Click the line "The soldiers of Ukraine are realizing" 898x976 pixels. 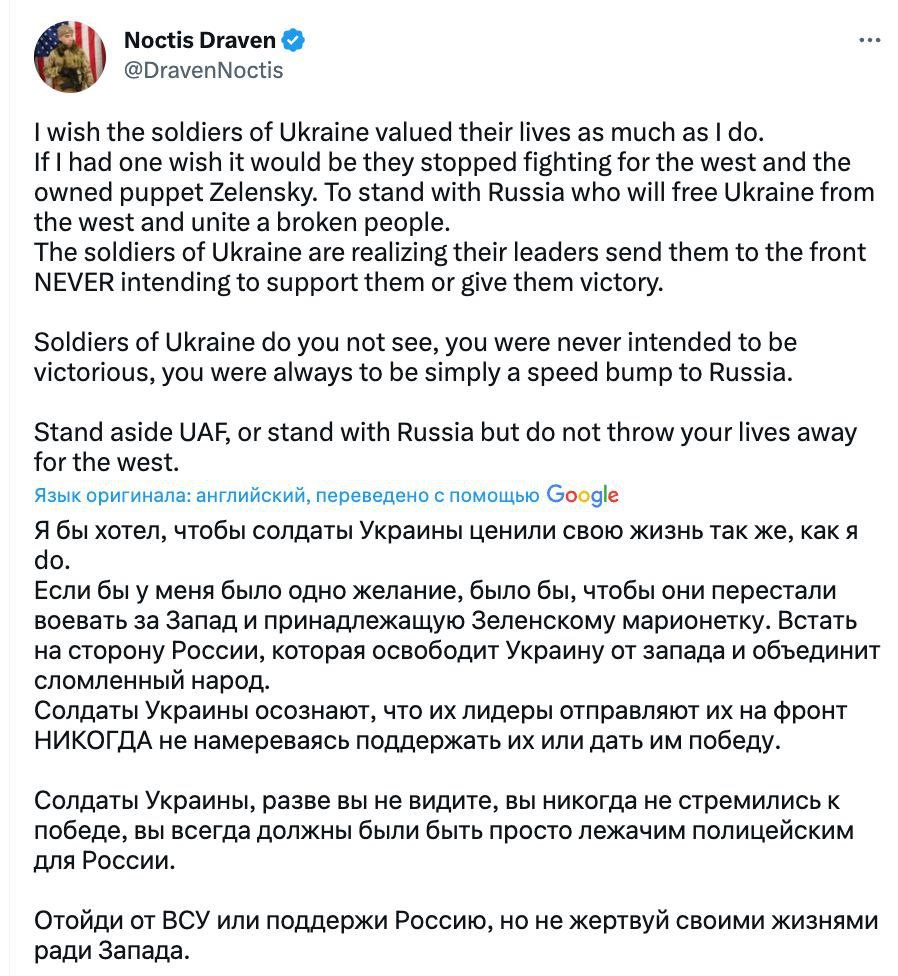pos(450,253)
